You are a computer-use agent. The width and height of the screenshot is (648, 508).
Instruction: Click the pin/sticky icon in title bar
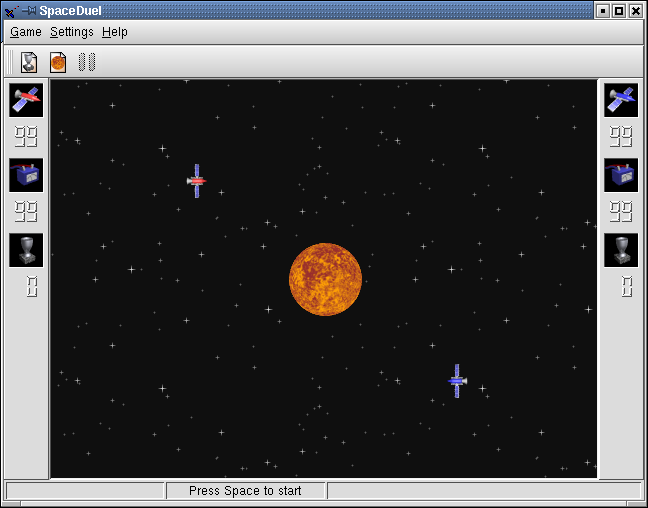coord(29,11)
